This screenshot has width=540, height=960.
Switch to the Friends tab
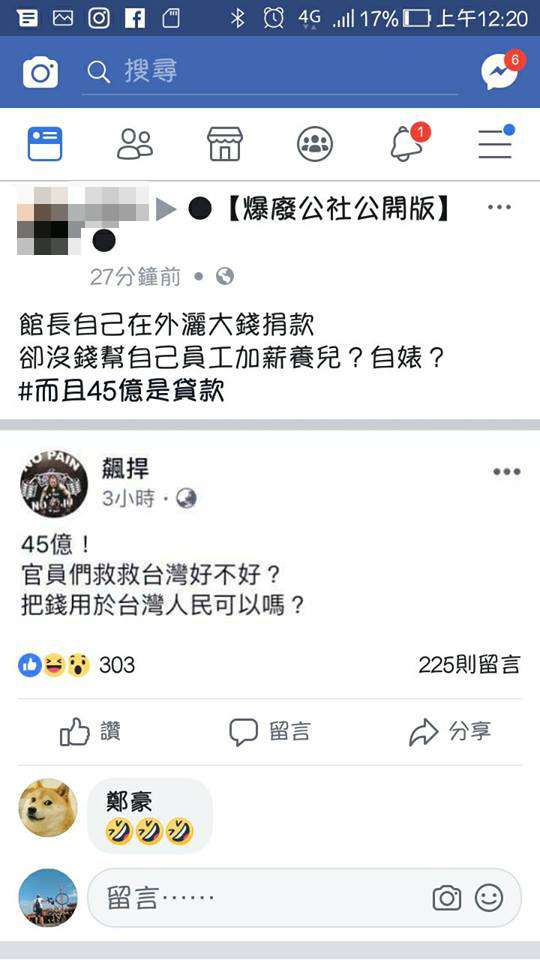click(x=135, y=144)
